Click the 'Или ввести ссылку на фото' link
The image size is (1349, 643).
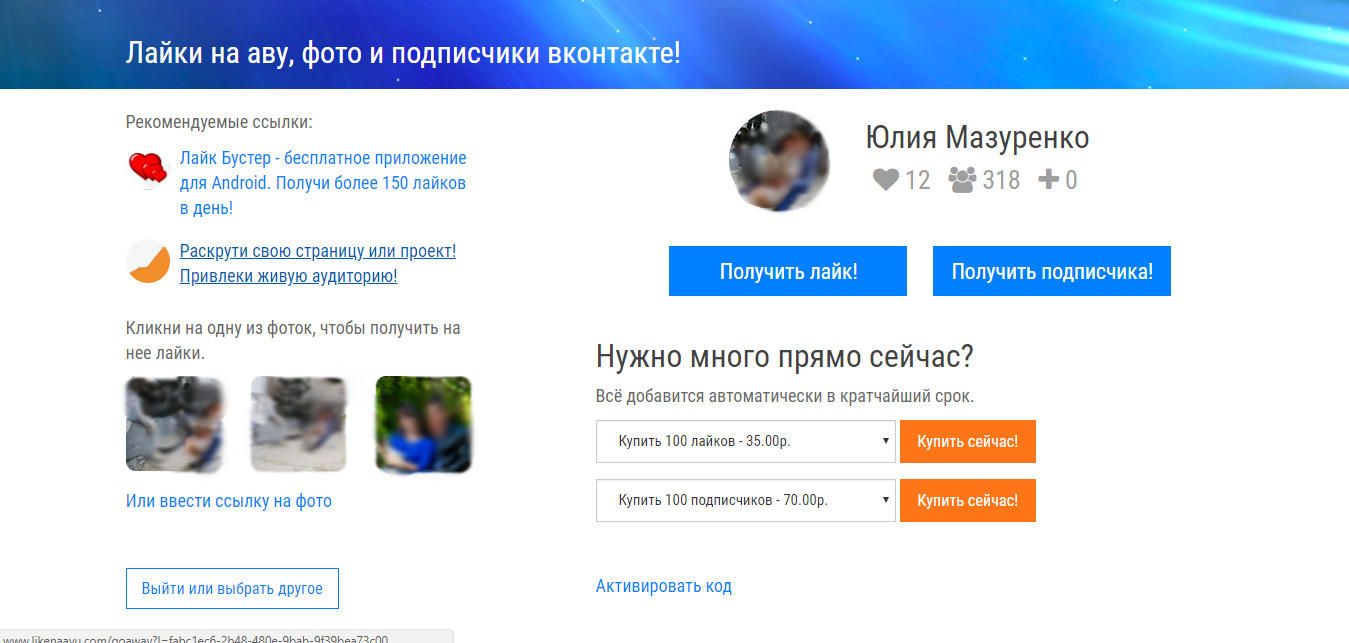click(x=228, y=500)
